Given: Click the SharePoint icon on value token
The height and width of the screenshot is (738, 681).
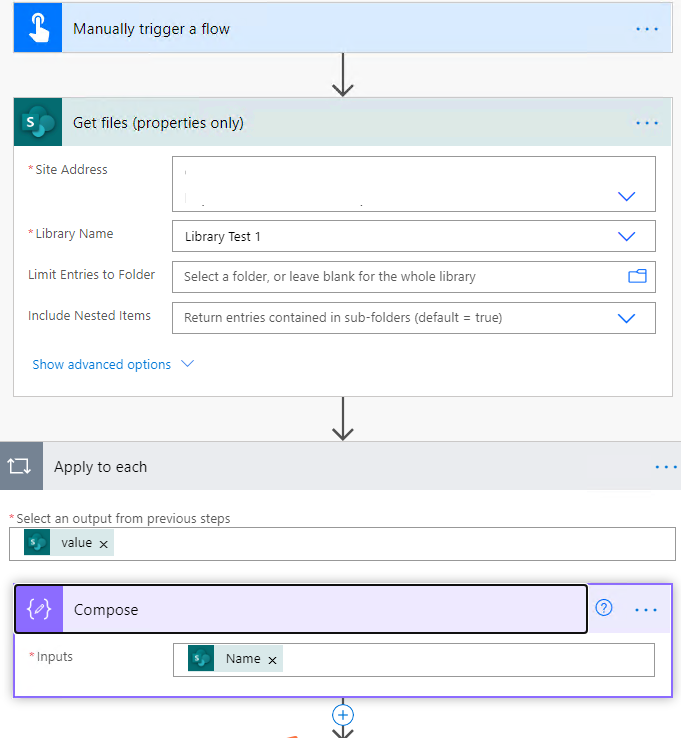Looking at the screenshot, I should click(x=37, y=543).
